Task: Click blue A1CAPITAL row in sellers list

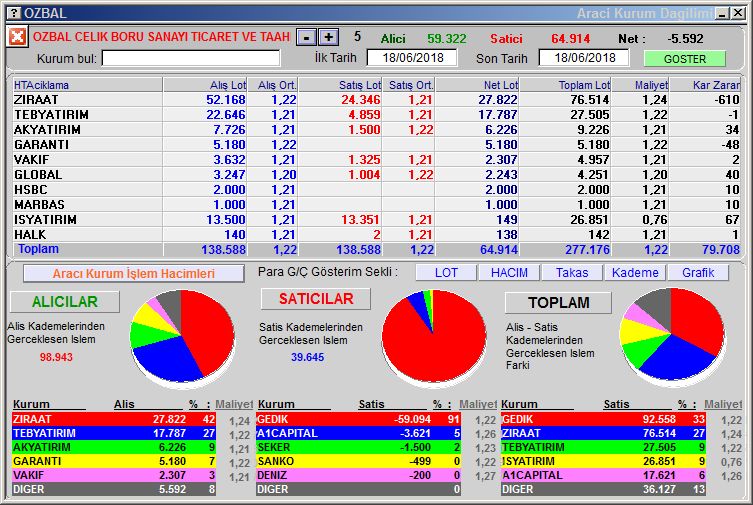Action: (x=358, y=433)
